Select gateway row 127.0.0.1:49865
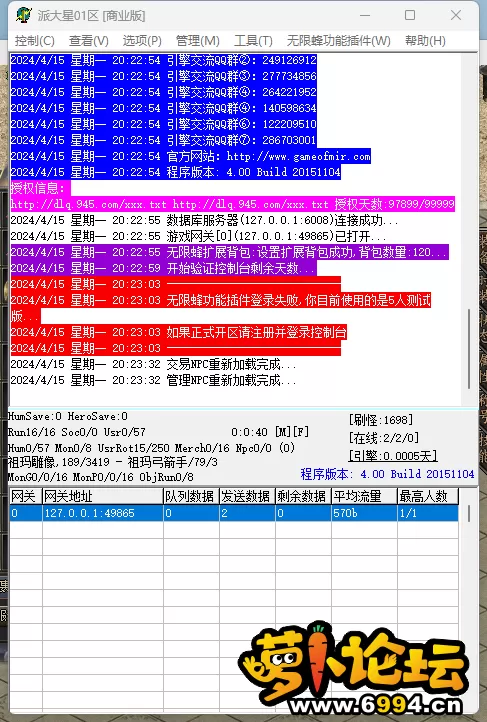The width and height of the screenshot is (487, 722). point(234,513)
